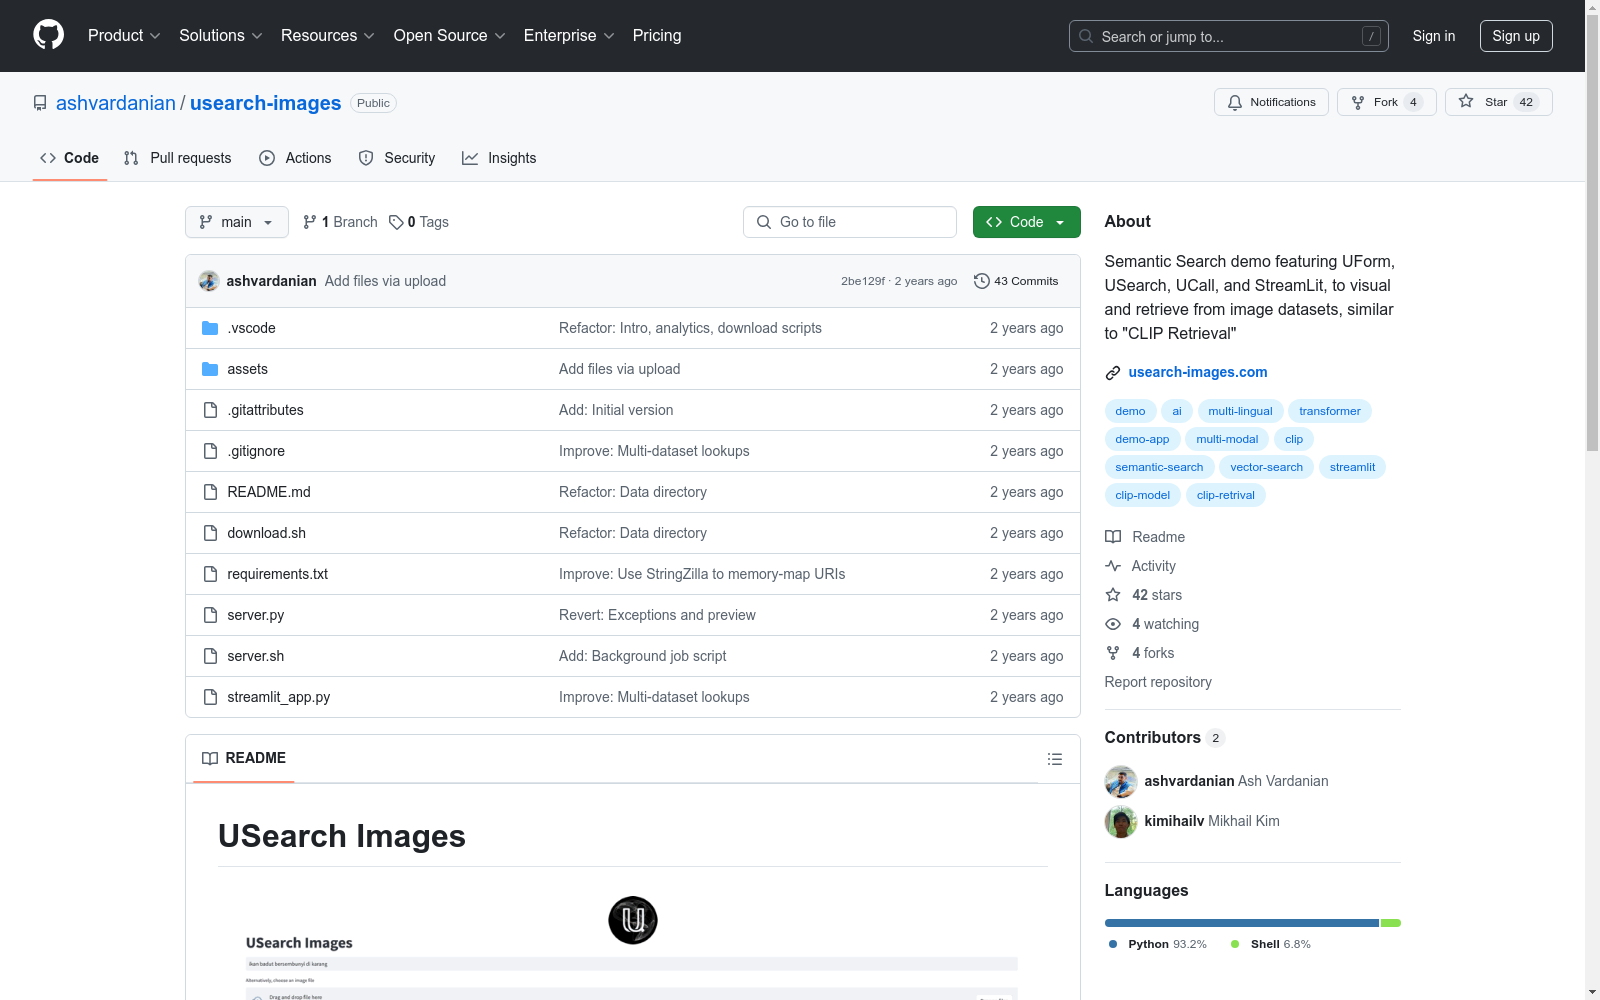Click the Sign up button
Viewport: 1600px width, 1000px height.
1516,36
